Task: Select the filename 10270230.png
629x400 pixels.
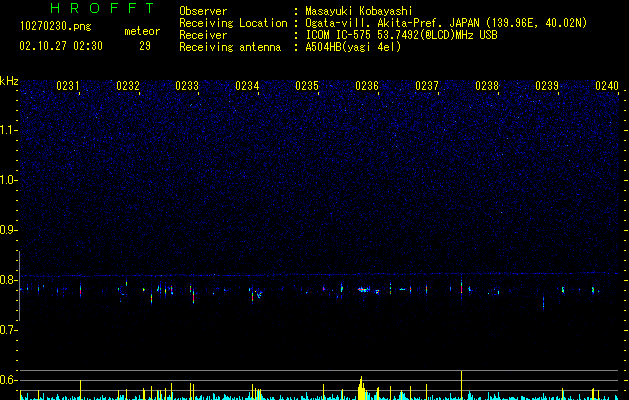Action: pos(55,27)
